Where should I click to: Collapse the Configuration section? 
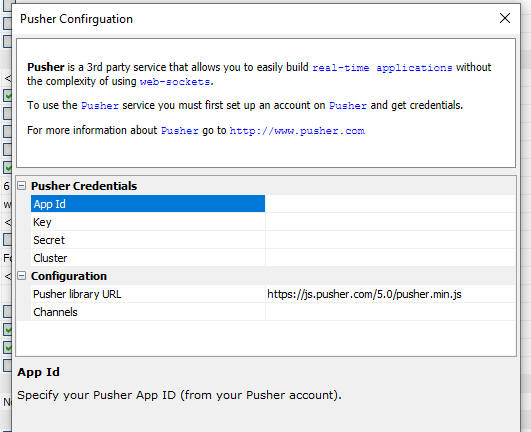(22, 276)
